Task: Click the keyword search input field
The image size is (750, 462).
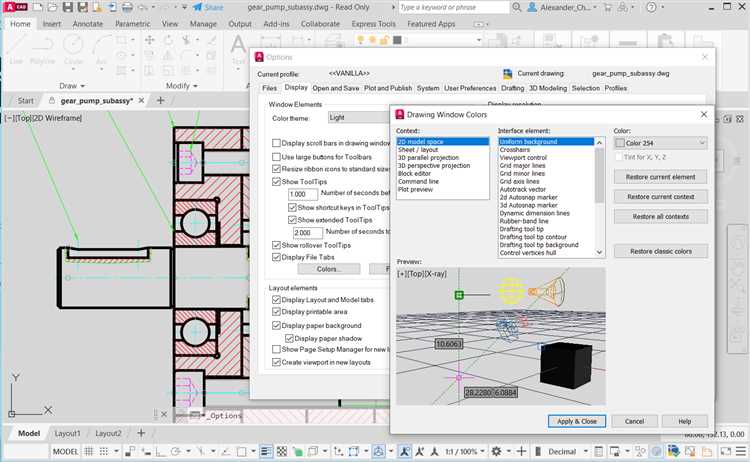Action: pos(453,7)
